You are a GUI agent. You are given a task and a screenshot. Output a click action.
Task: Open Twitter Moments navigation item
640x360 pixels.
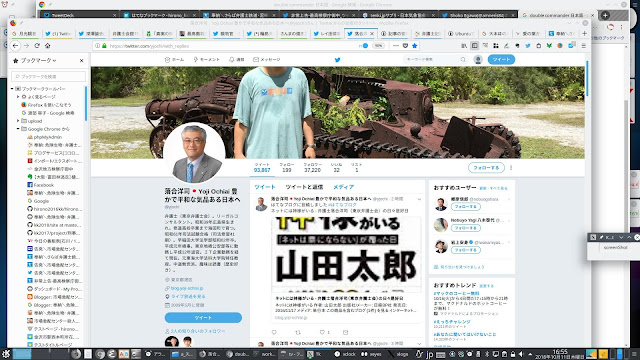coord(207,60)
